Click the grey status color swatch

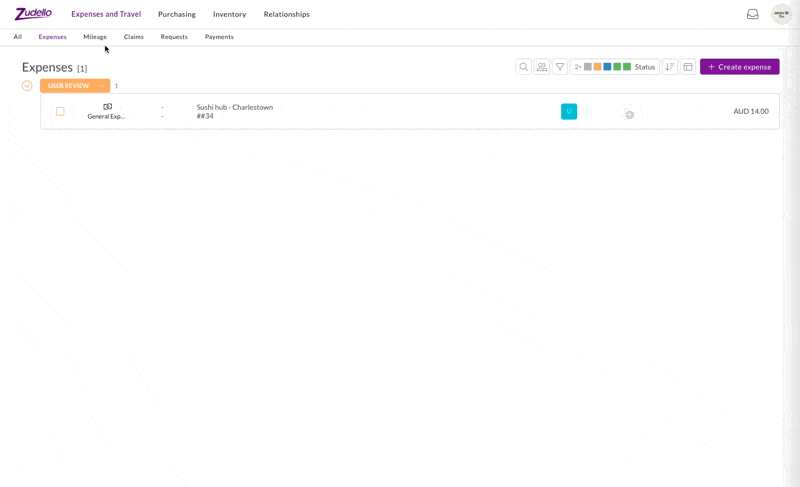(x=588, y=67)
